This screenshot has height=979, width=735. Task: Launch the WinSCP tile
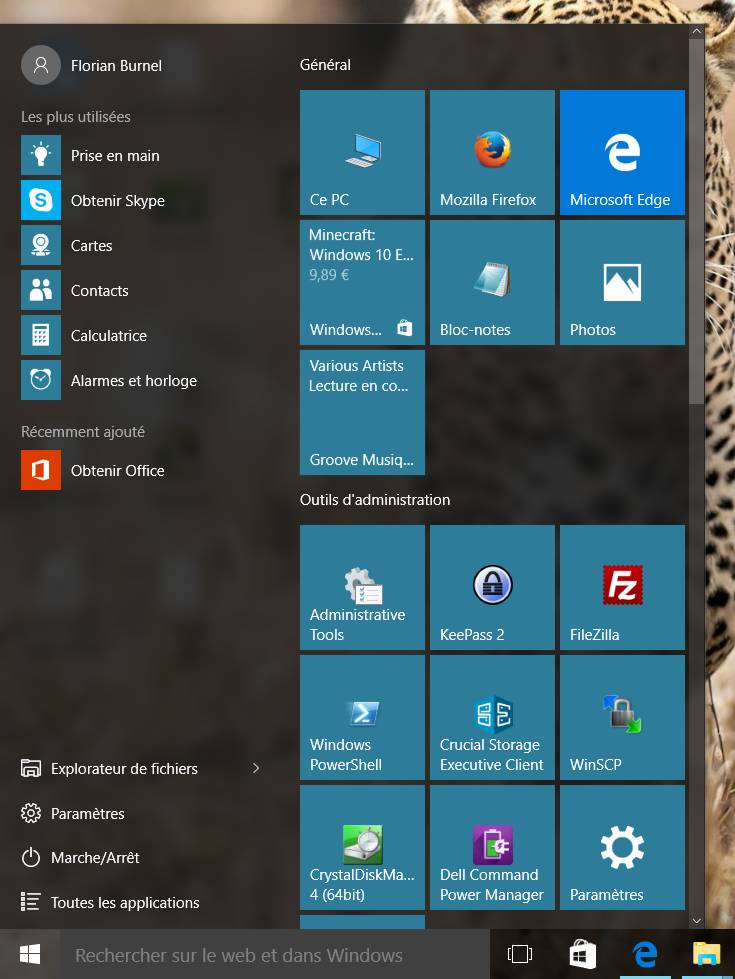click(x=622, y=717)
